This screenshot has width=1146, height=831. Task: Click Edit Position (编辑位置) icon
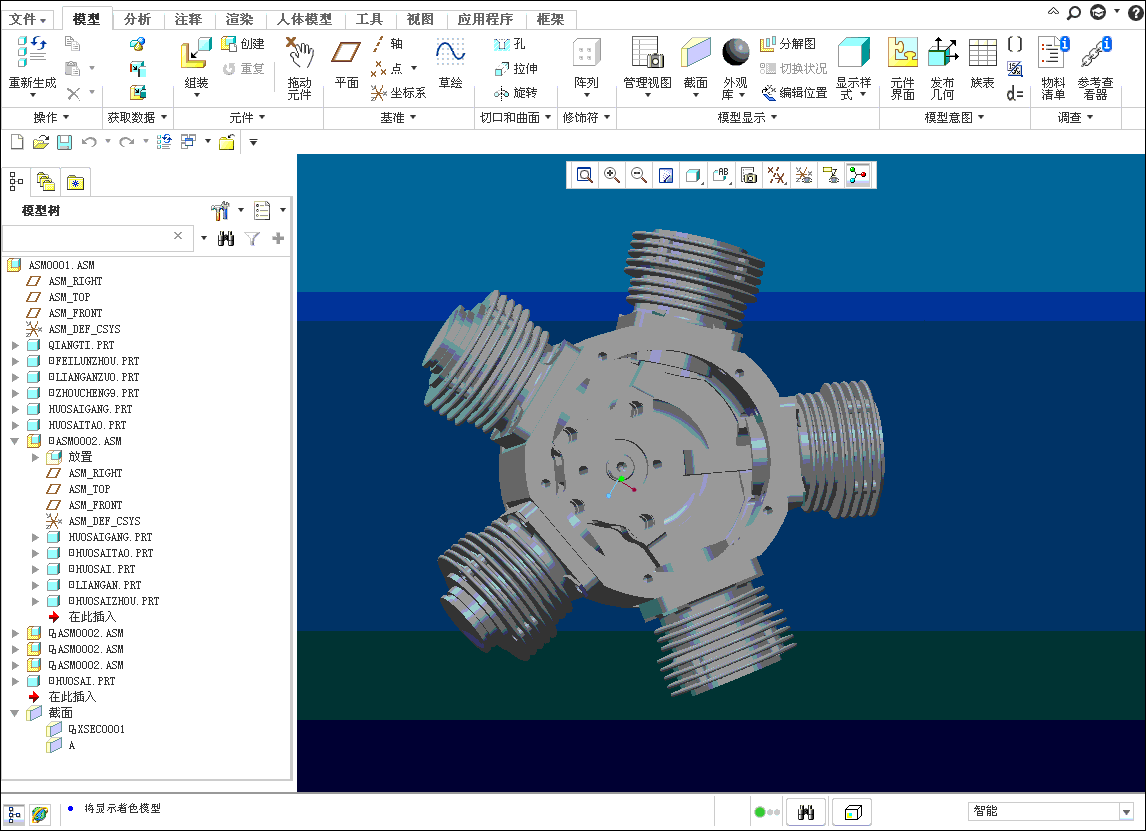click(x=769, y=93)
